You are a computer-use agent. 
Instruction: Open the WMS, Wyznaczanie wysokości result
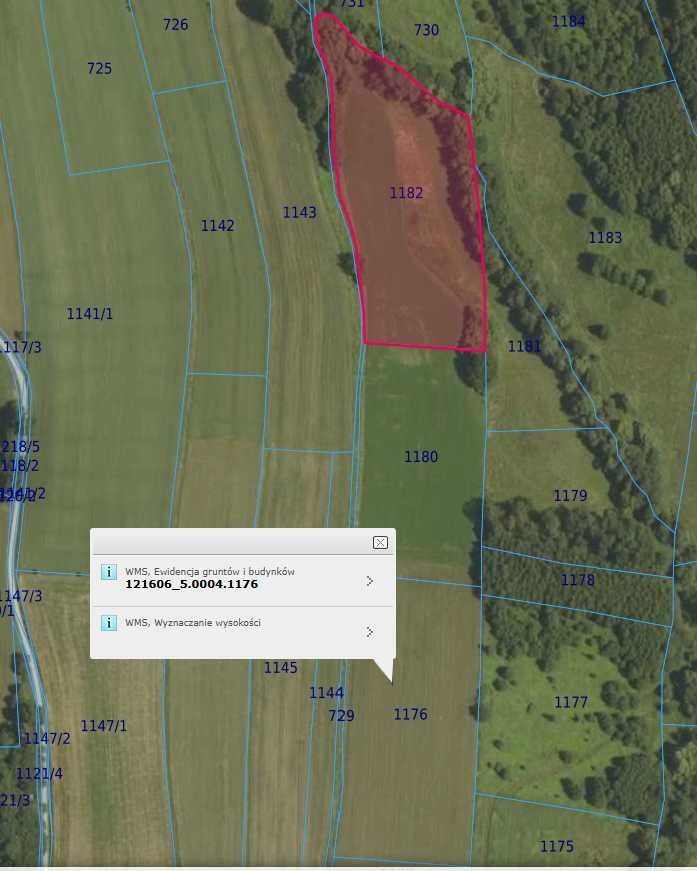pyautogui.click(x=192, y=623)
